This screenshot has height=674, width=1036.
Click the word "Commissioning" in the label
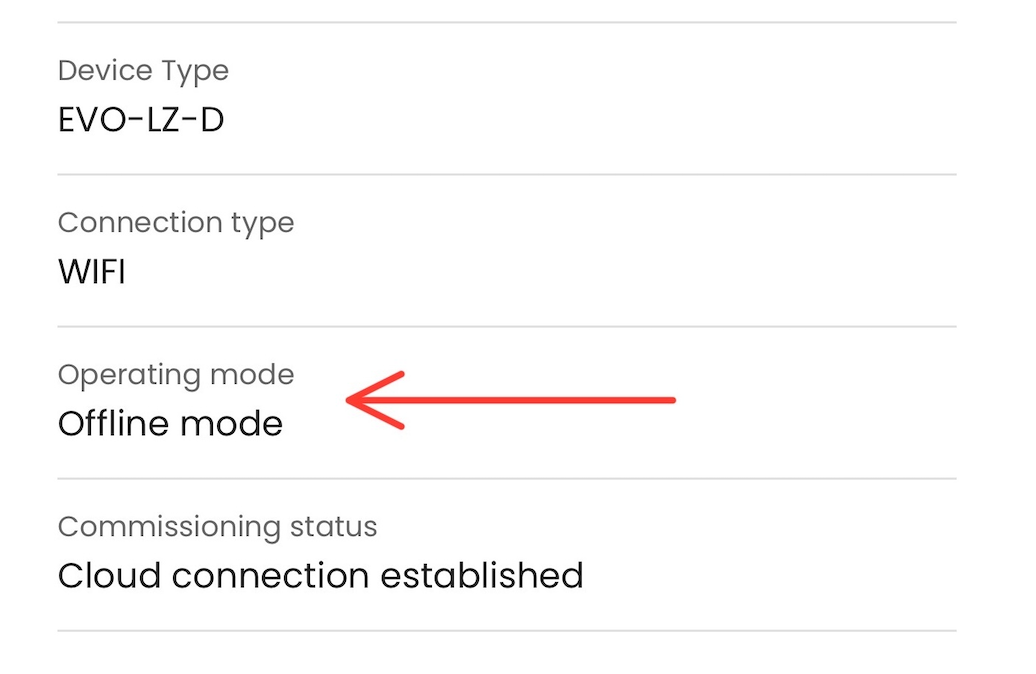[x=167, y=527]
